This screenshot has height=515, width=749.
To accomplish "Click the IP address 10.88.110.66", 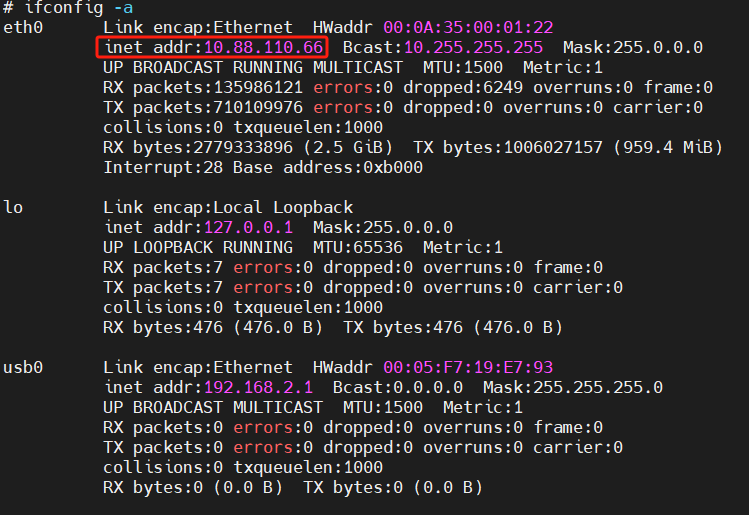I will [x=263, y=48].
